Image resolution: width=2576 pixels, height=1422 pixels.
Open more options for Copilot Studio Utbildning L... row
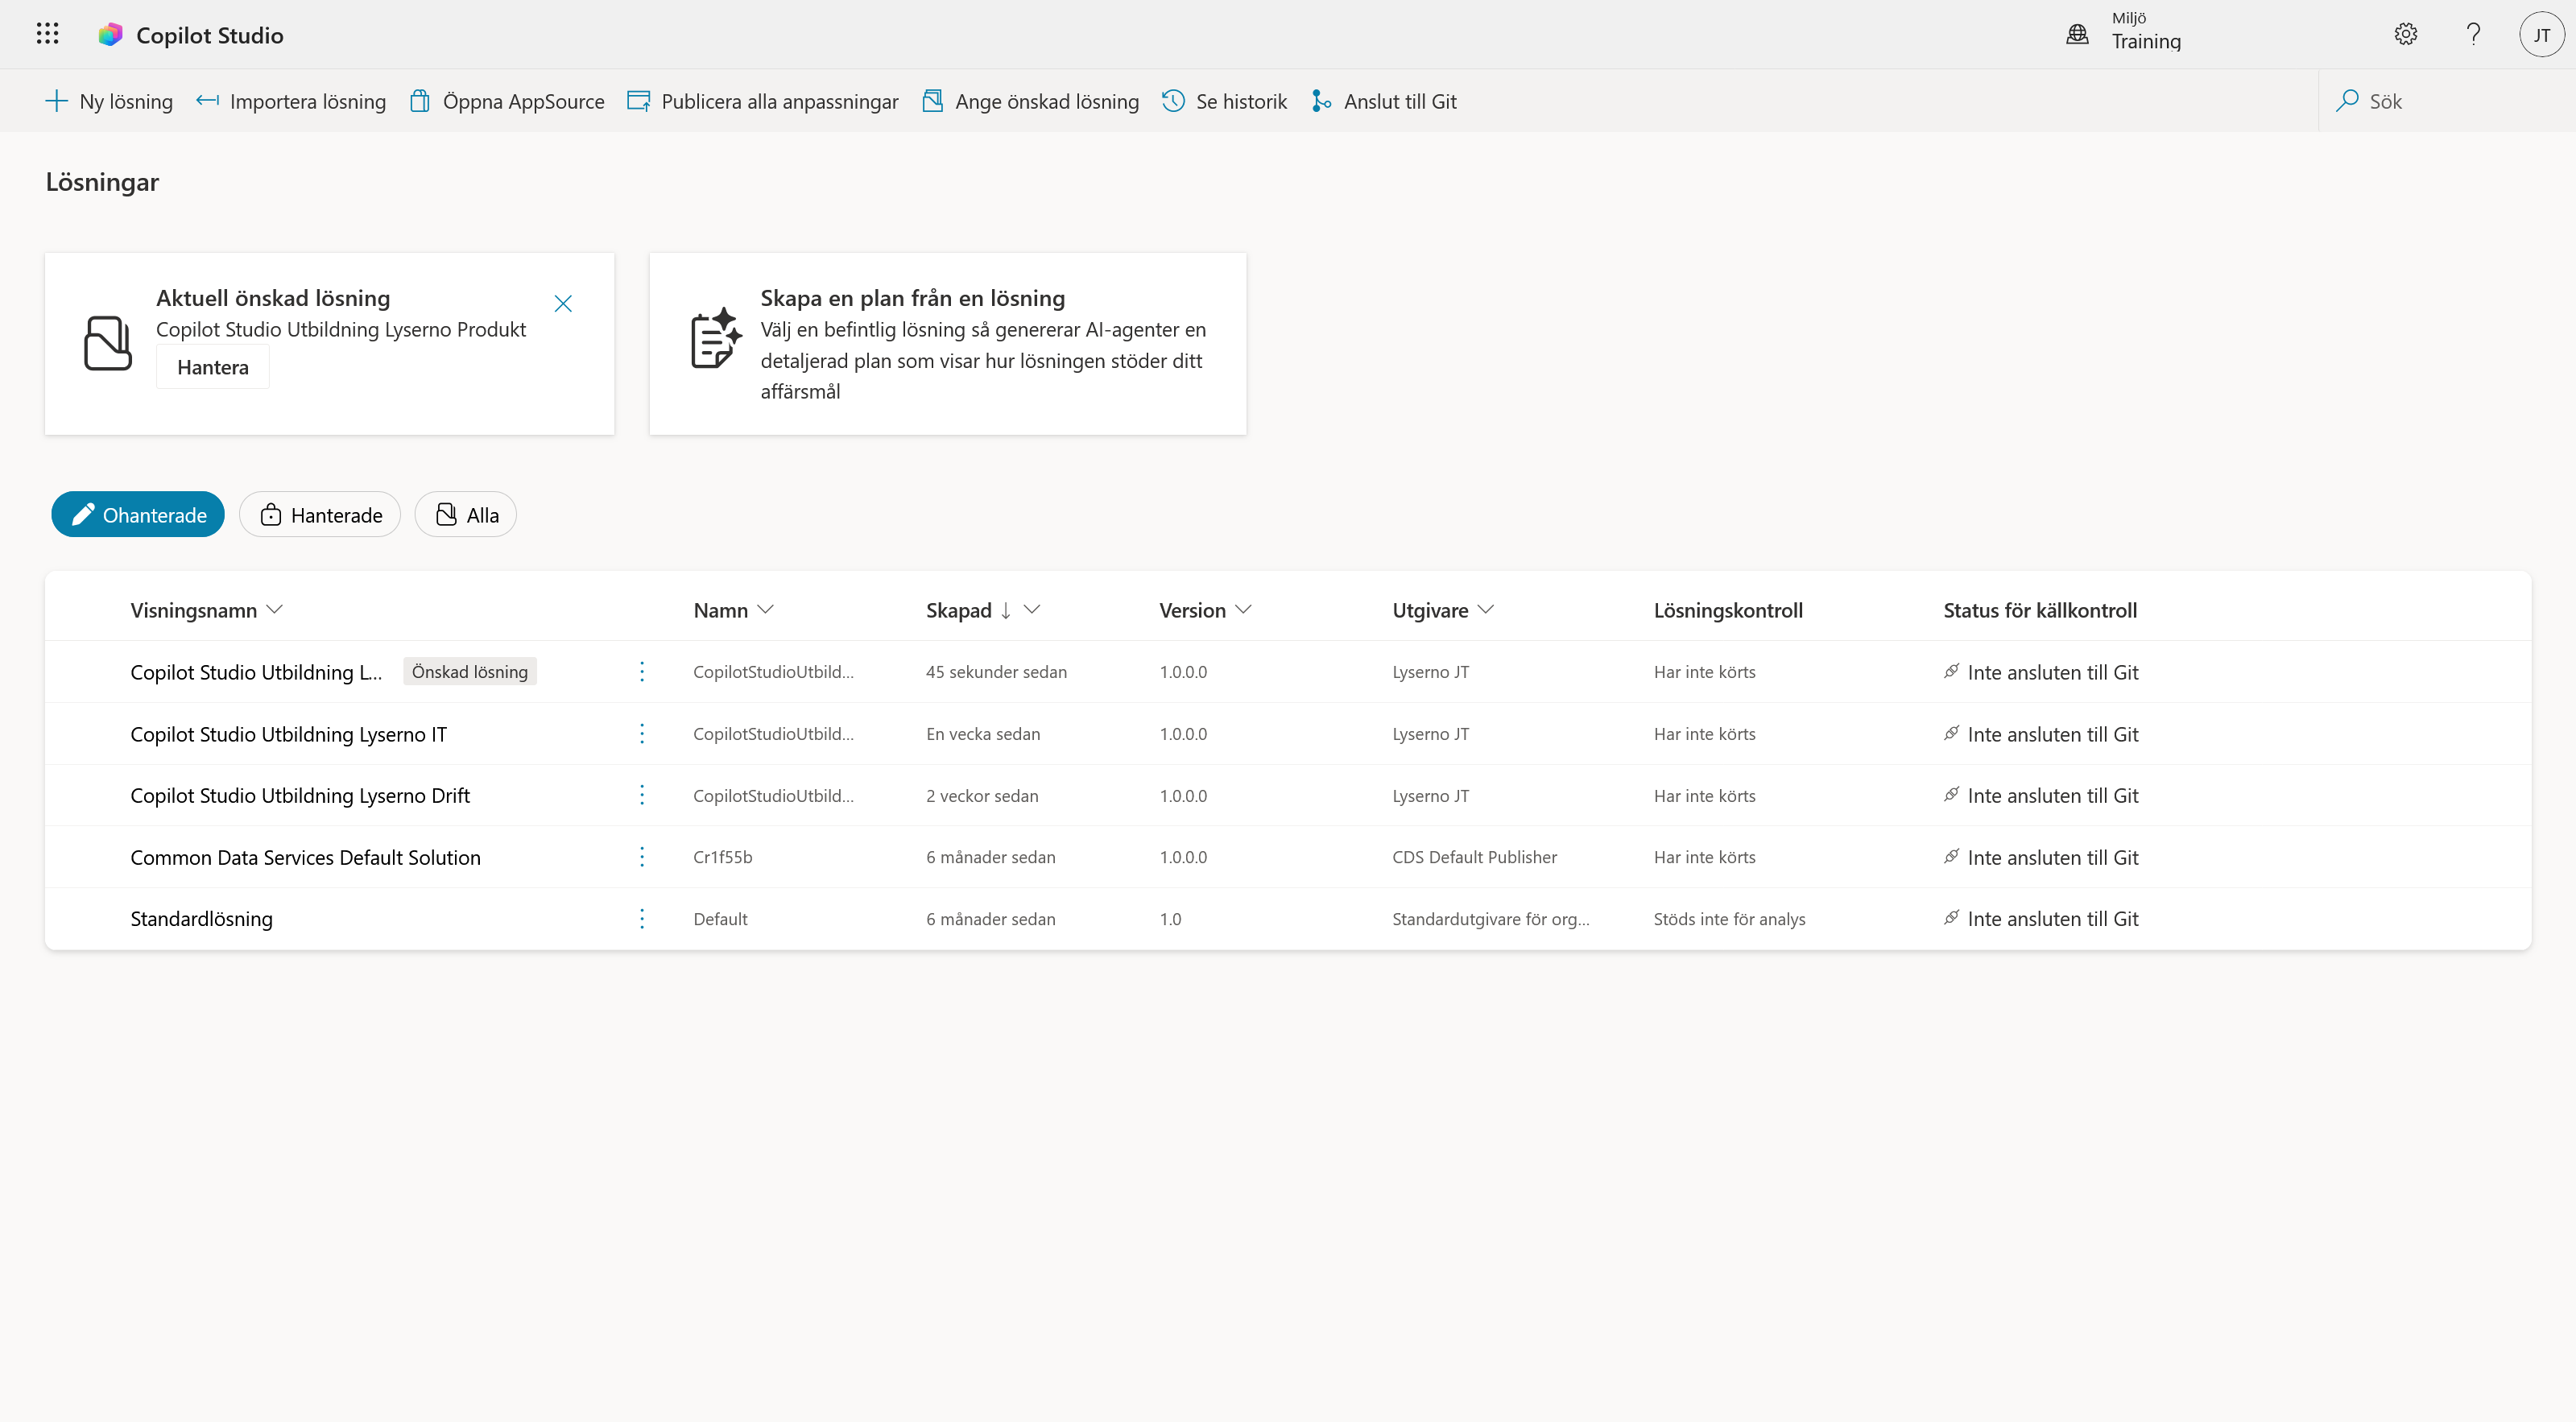[x=642, y=671]
